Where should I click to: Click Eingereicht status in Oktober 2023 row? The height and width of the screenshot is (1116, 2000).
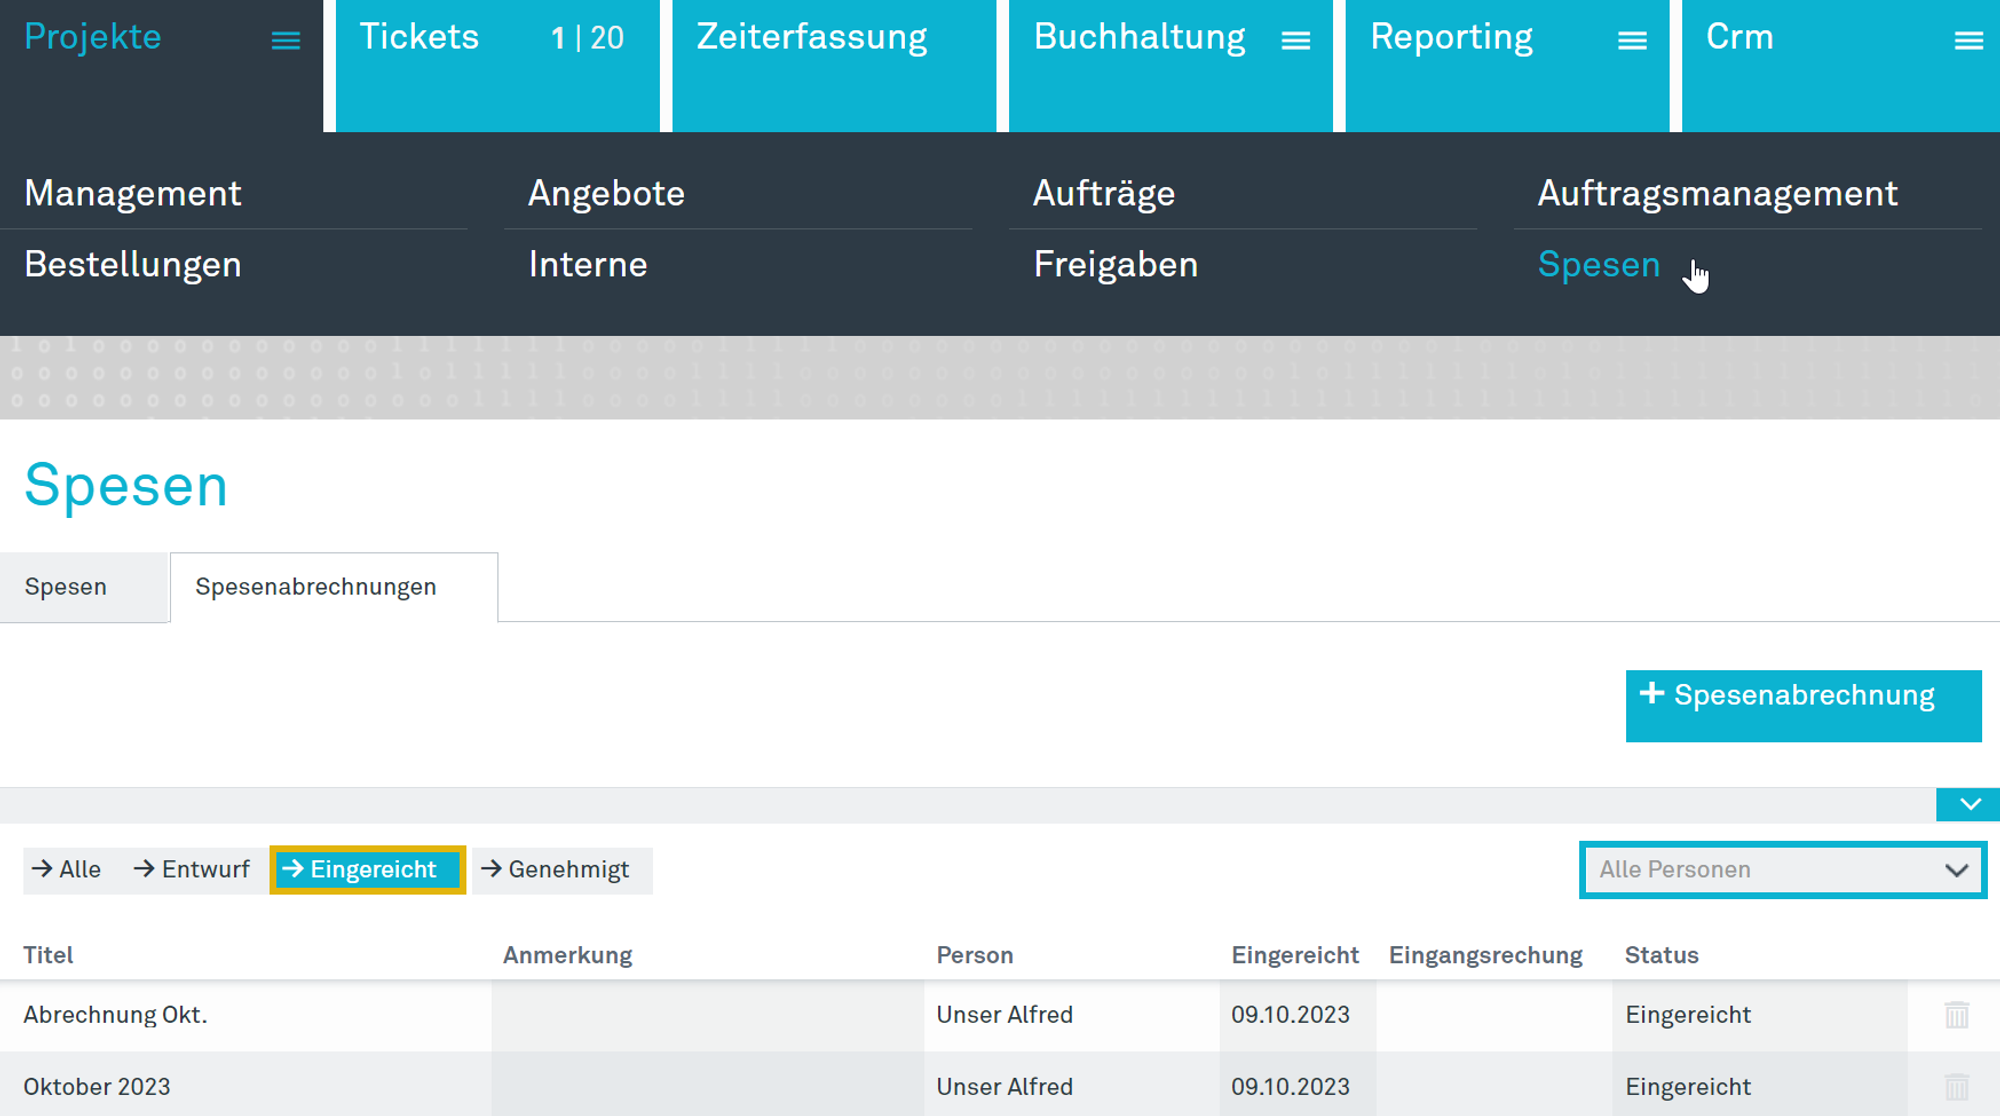coord(1688,1087)
